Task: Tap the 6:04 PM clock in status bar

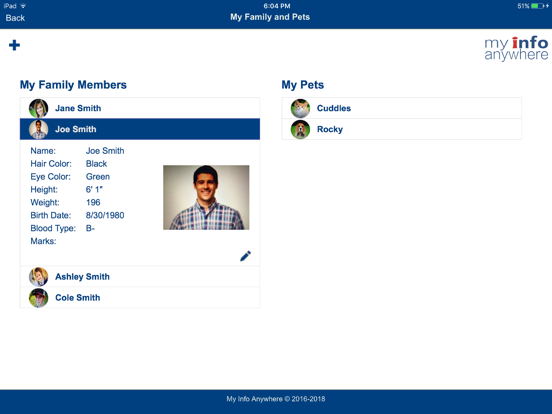Action: [x=277, y=6]
